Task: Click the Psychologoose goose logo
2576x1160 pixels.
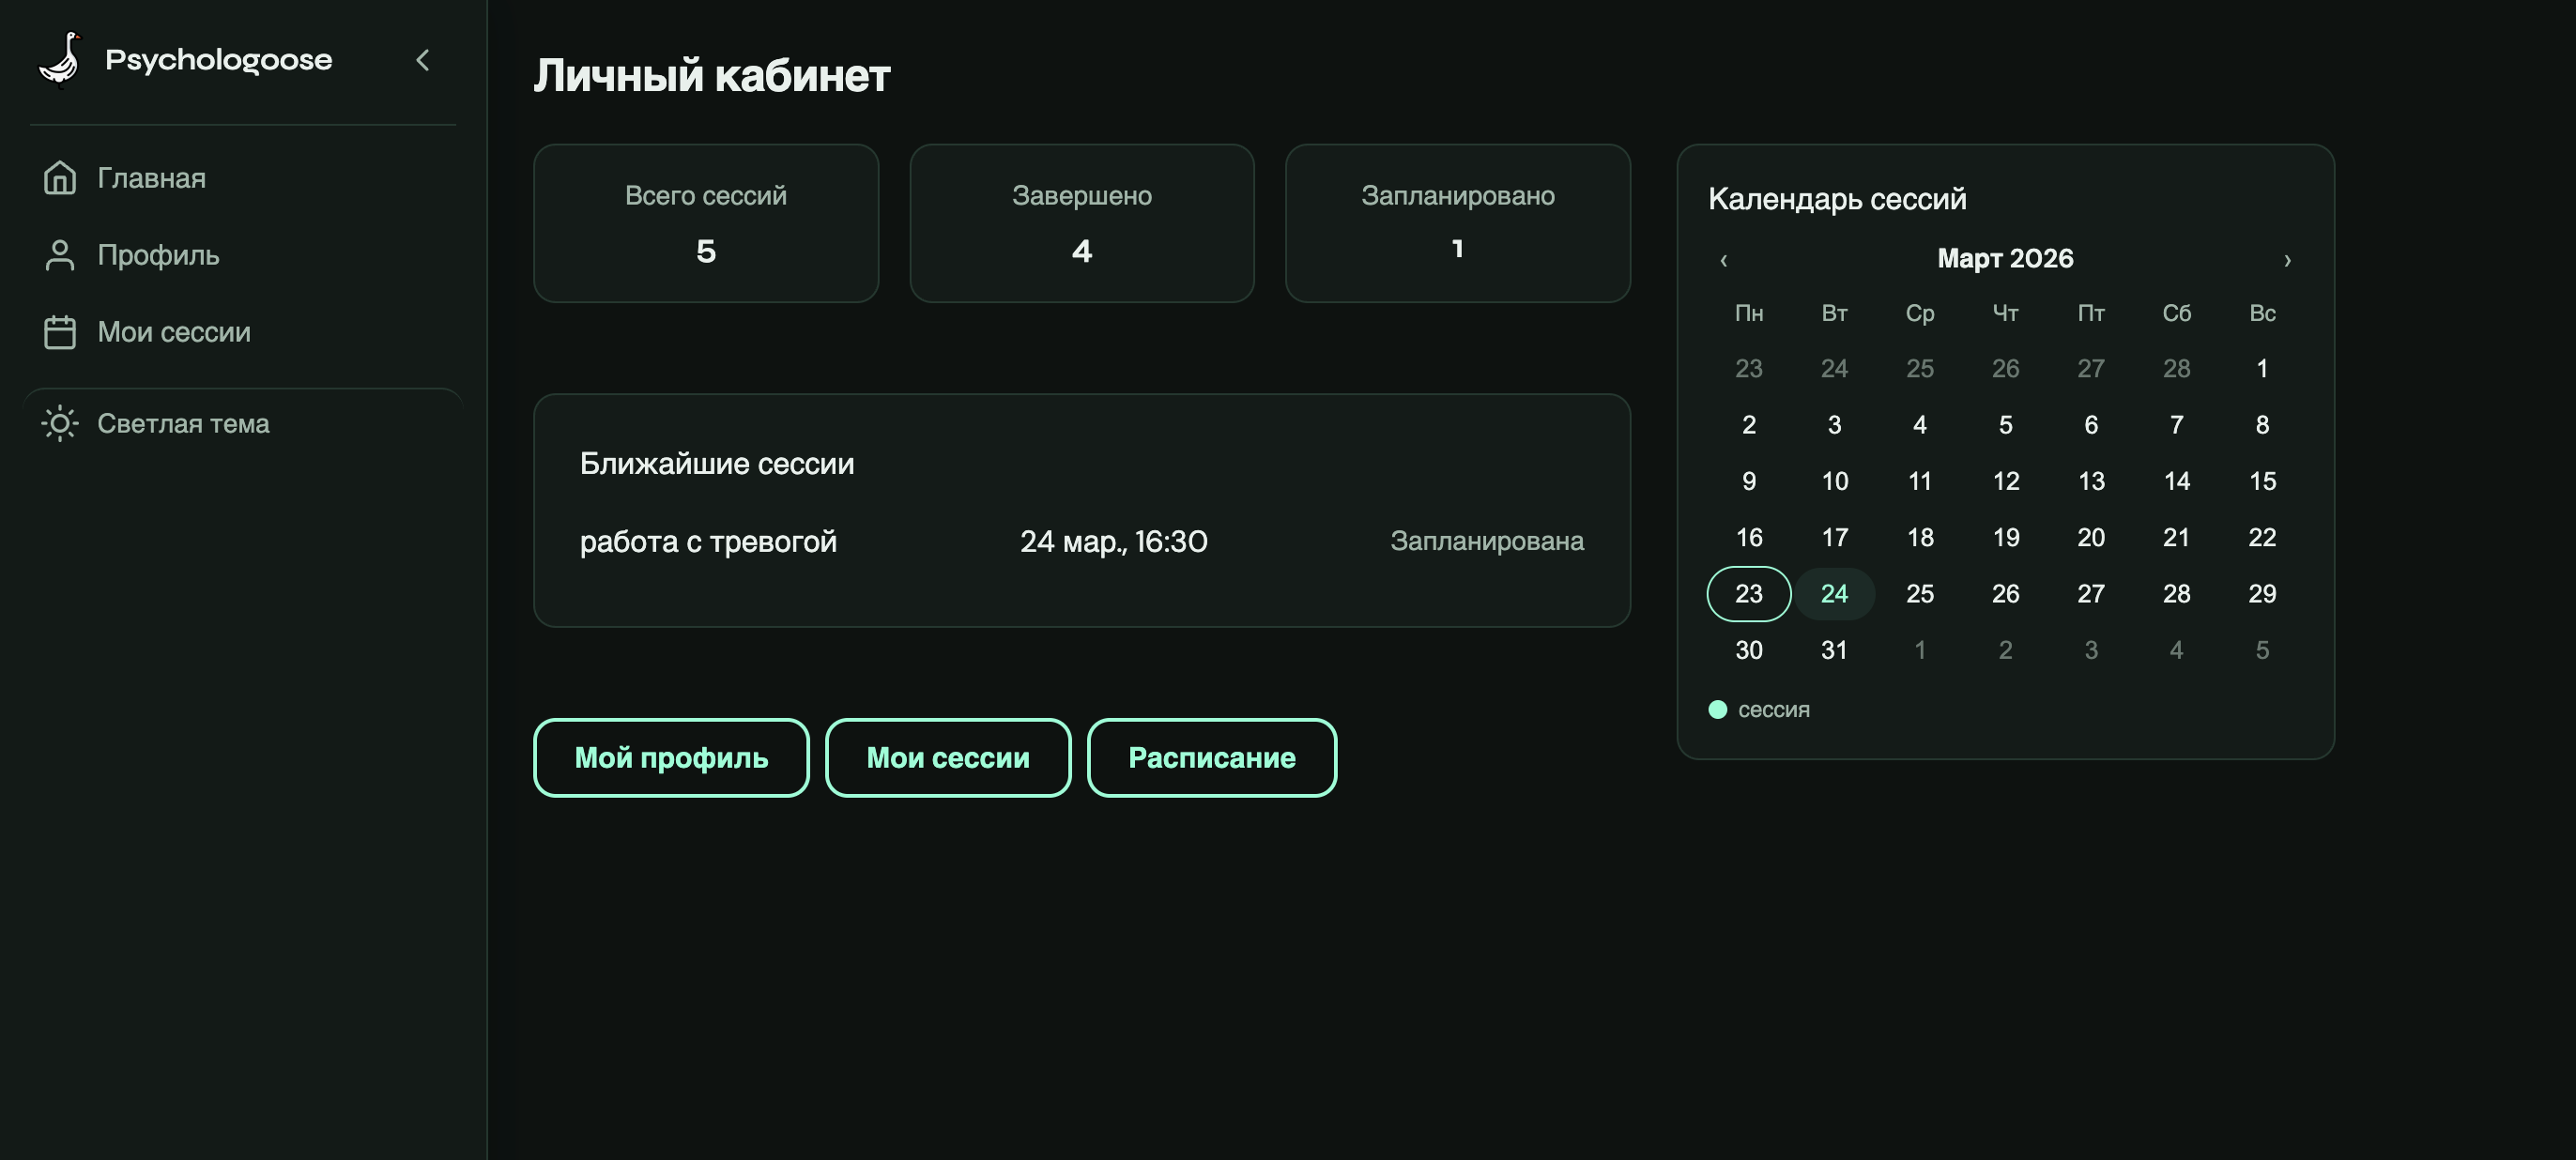Action: pyautogui.click(x=60, y=60)
